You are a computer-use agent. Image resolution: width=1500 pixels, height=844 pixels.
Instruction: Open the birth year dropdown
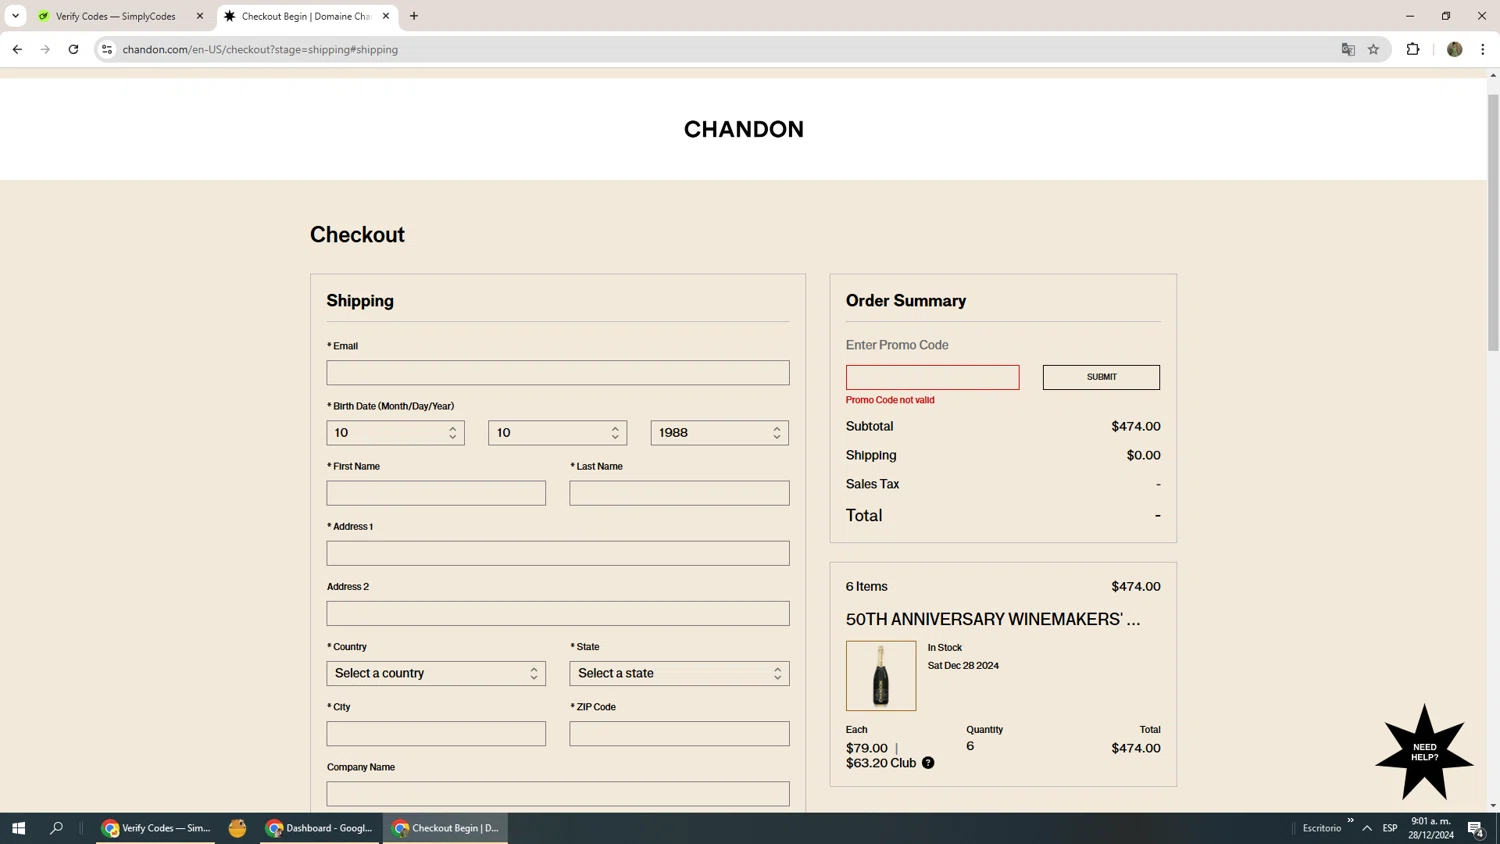[720, 433]
